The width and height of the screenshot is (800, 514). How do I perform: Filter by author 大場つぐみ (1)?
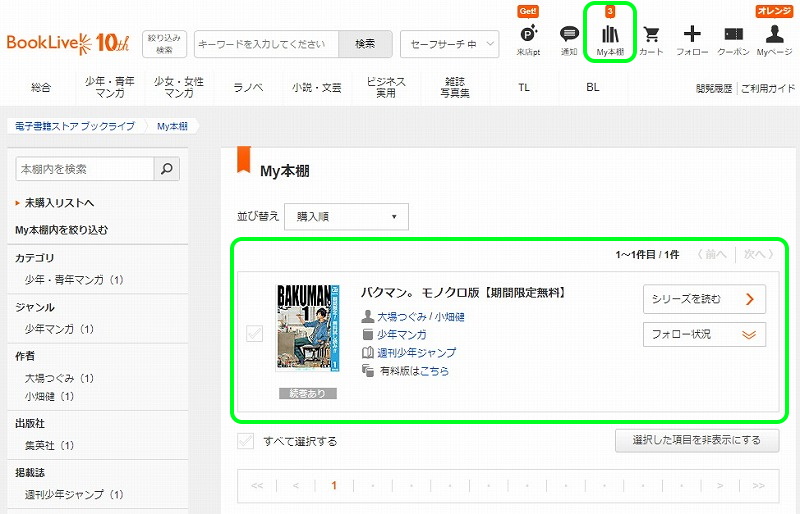coord(59,378)
